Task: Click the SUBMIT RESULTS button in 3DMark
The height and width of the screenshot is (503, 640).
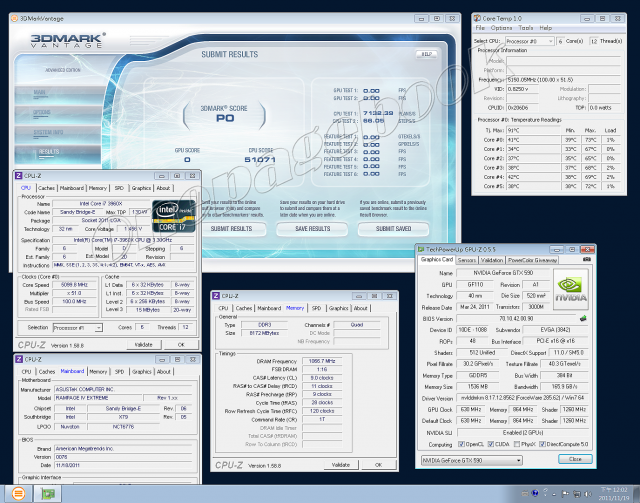Action: coord(231,229)
